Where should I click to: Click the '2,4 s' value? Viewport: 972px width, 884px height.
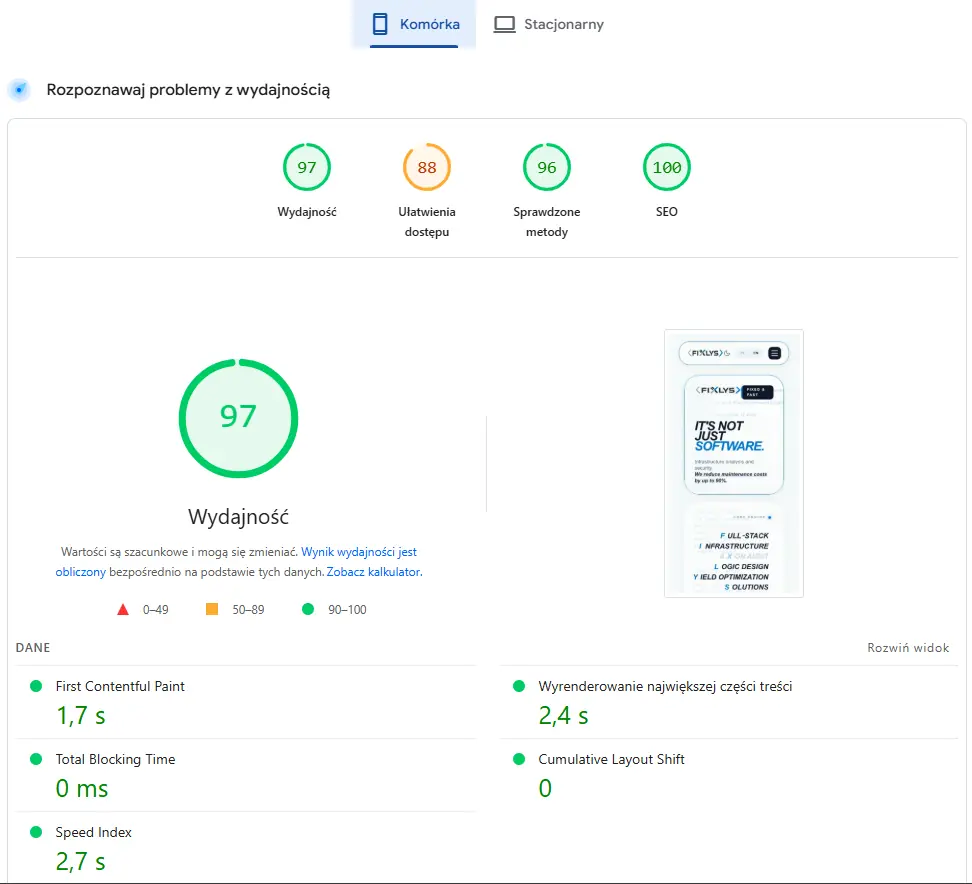tap(563, 716)
